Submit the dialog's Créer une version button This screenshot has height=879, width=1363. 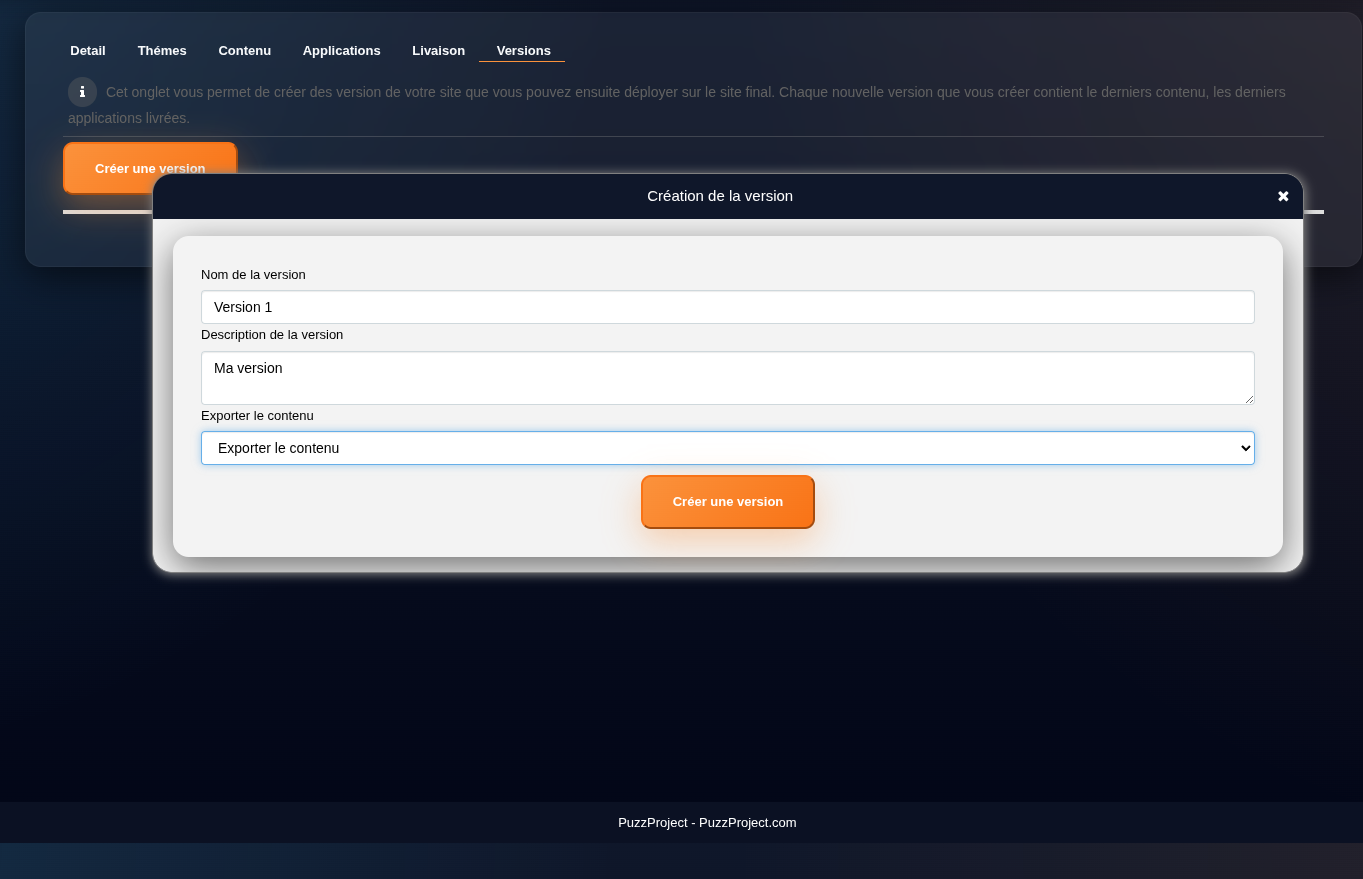click(727, 502)
